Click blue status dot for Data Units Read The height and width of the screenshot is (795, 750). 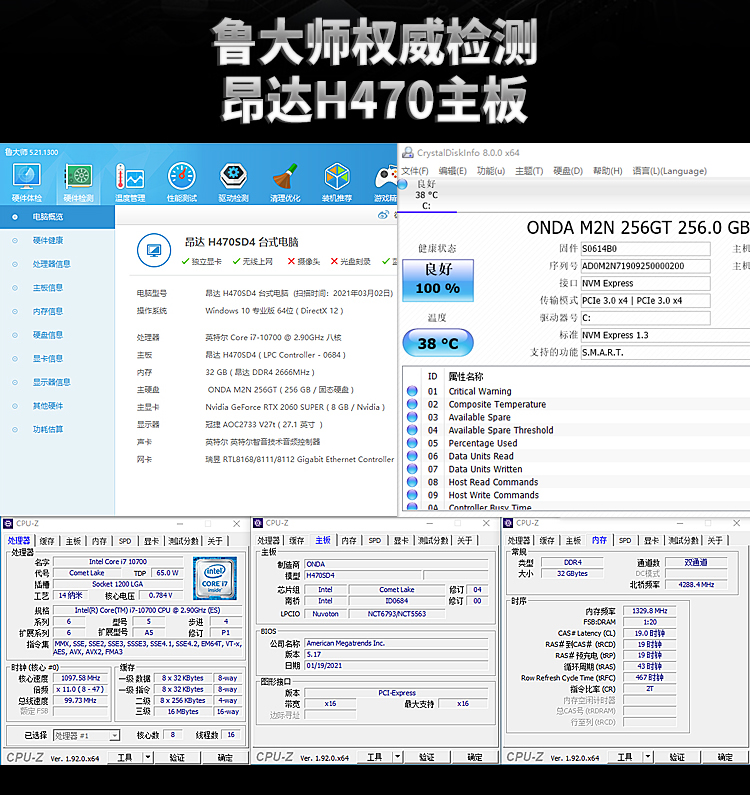pos(412,456)
